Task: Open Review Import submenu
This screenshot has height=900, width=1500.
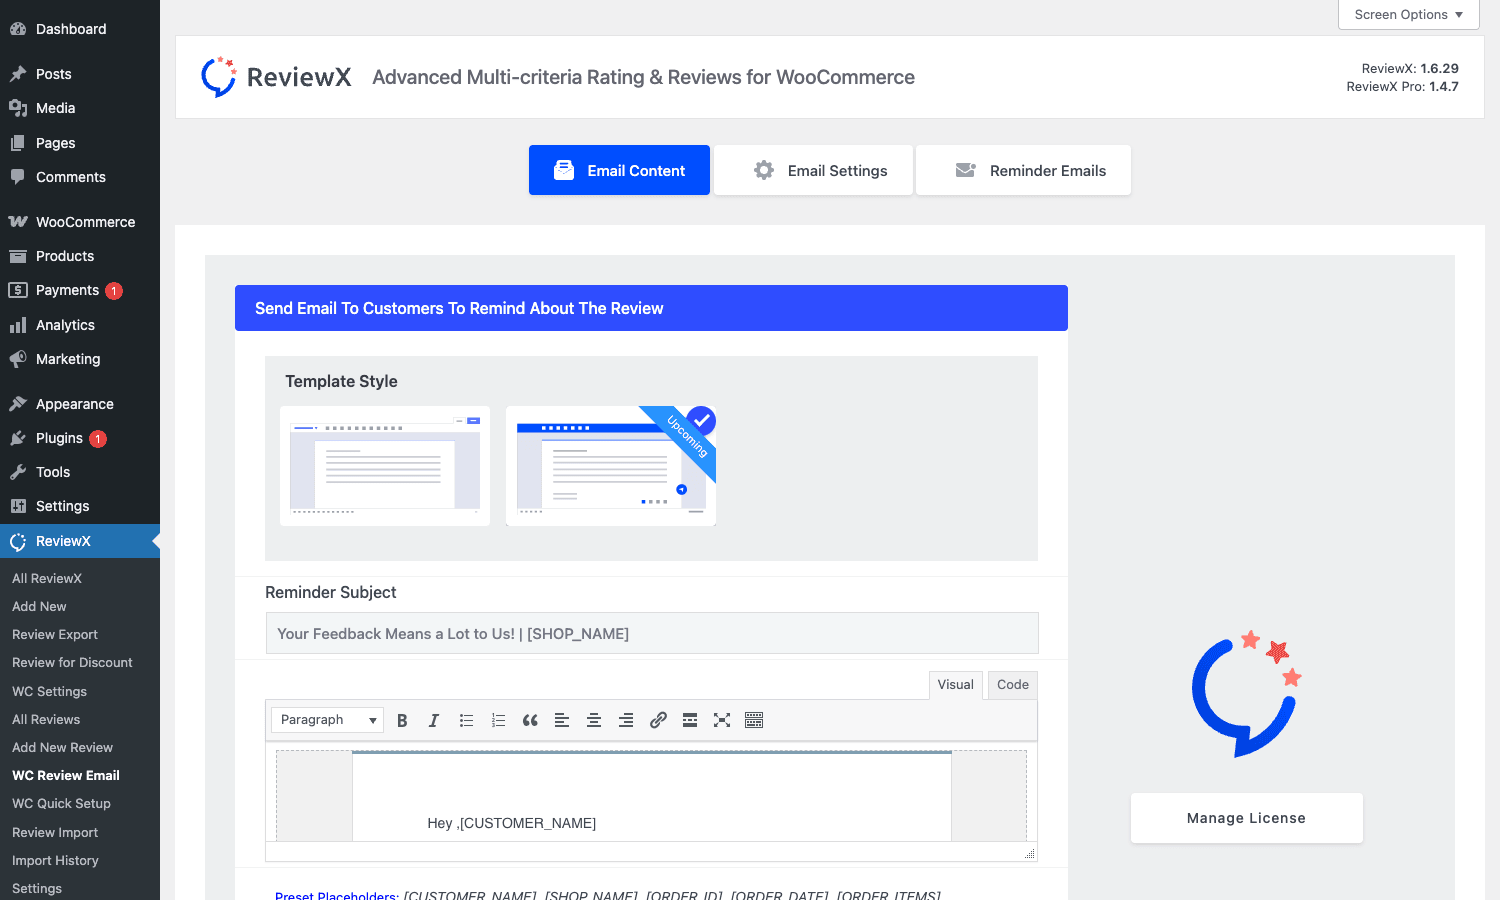Action: [x=55, y=832]
